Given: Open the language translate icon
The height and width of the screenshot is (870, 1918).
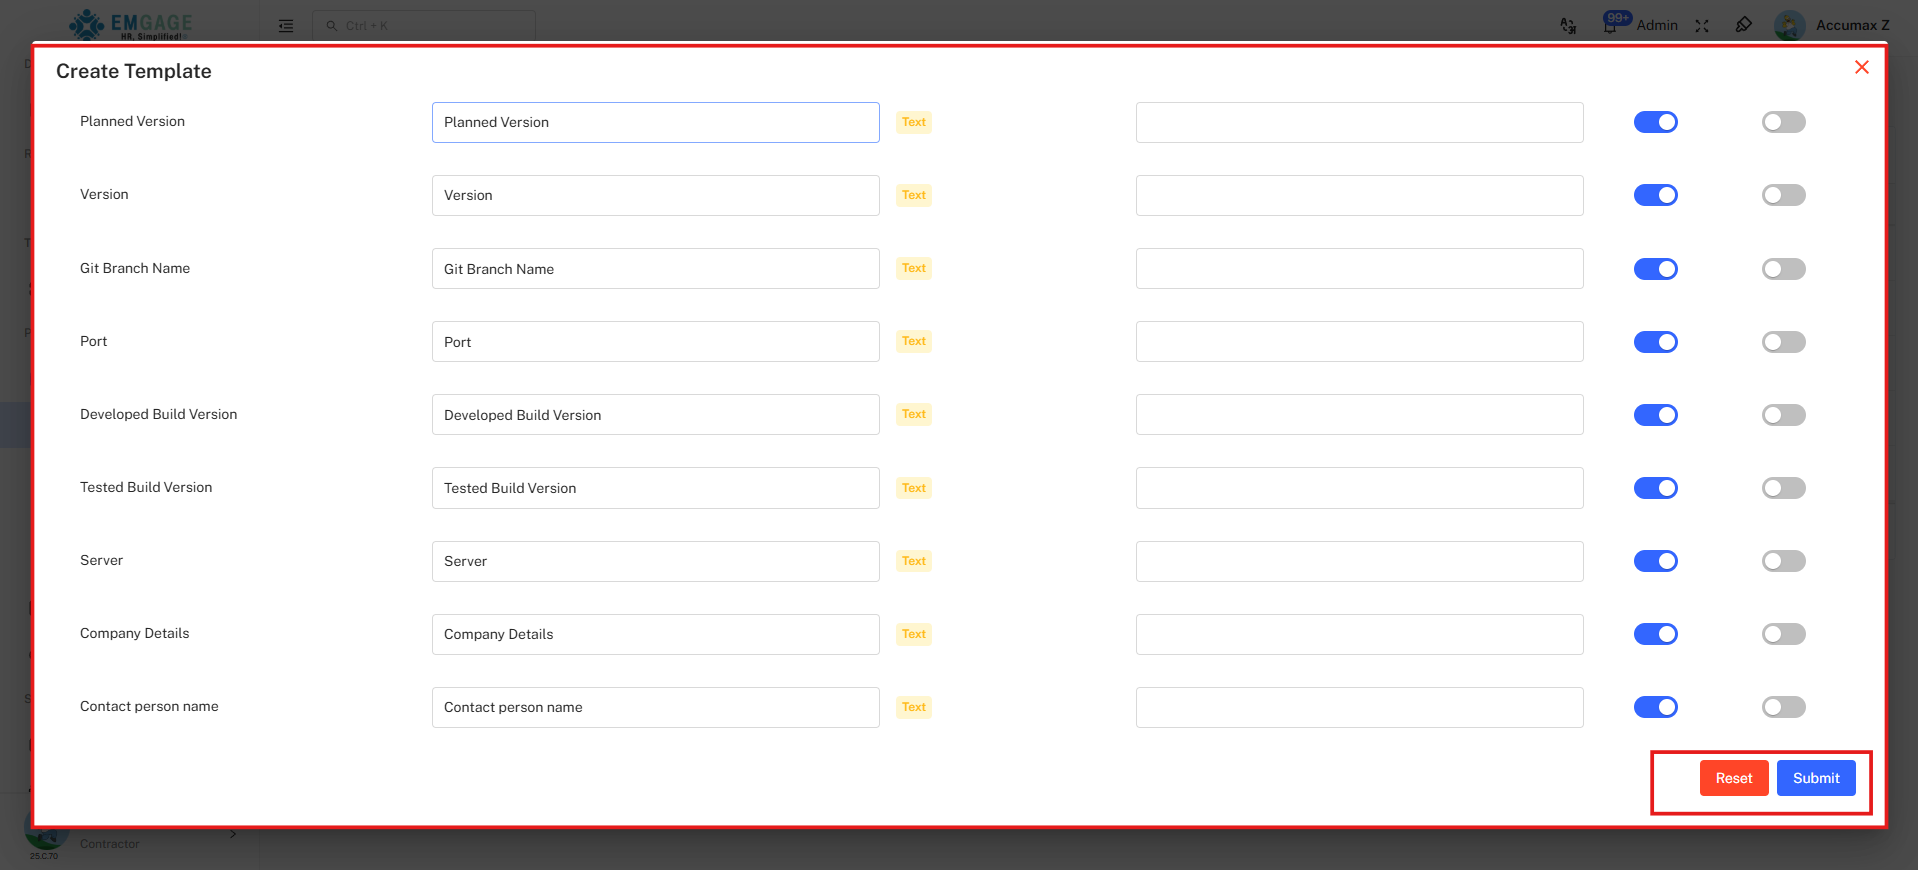Looking at the screenshot, I should [1568, 26].
